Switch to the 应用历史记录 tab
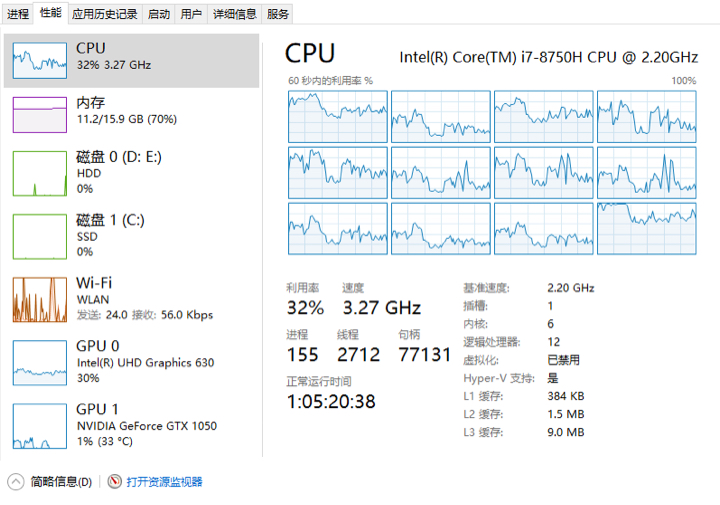This screenshot has width=720, height=505. pos(105,14)
